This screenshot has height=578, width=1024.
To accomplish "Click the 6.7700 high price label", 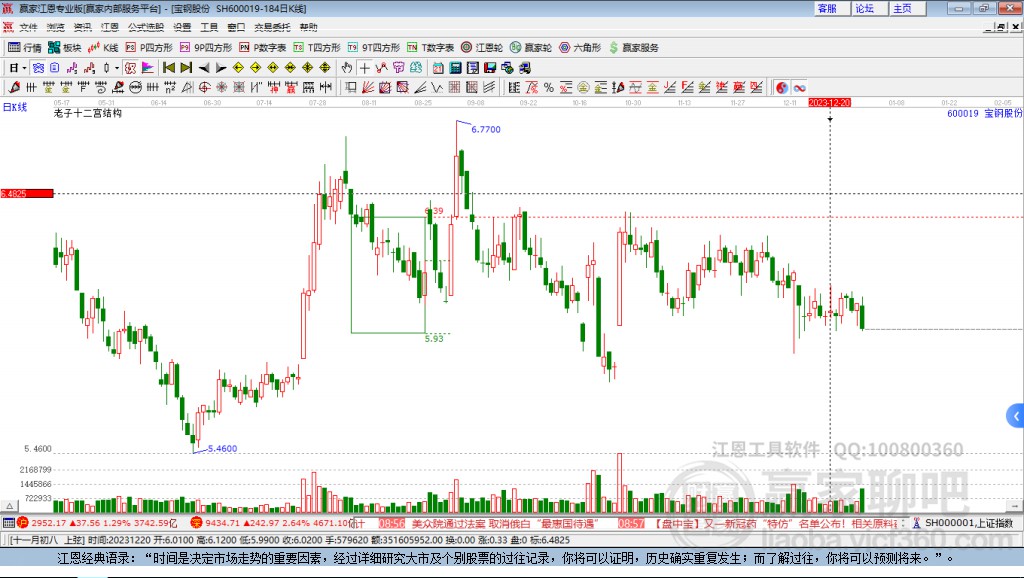I will 486,129.
